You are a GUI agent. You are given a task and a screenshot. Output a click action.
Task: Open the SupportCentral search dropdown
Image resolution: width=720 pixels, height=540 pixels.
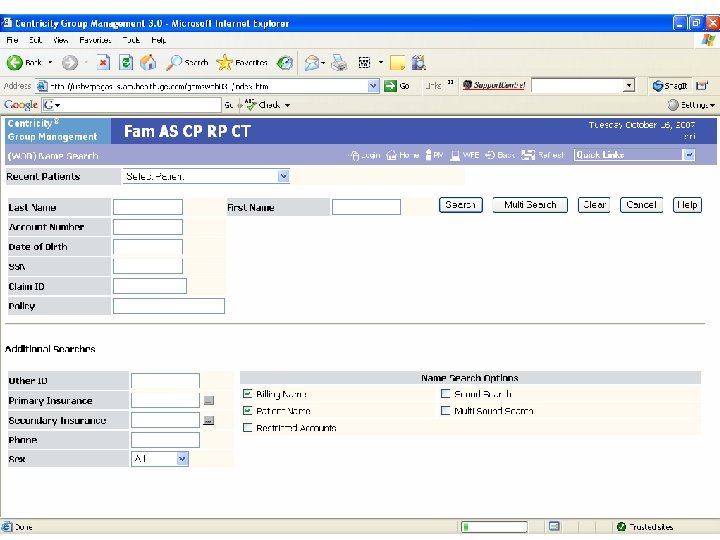click(629, 85)
